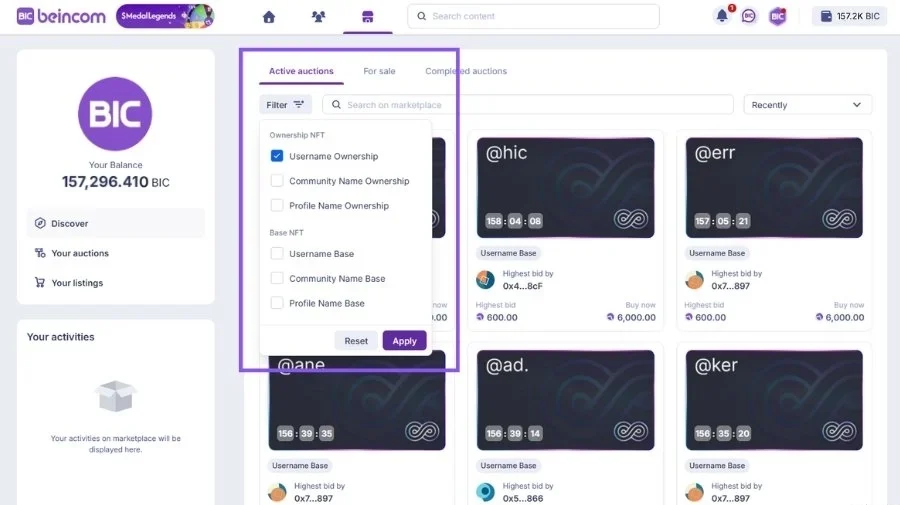This screenshot has height=505, width=900.
Task: Uncheck Username Ownership checkbox
Action: pyautogui.click(x=277, y=156)
